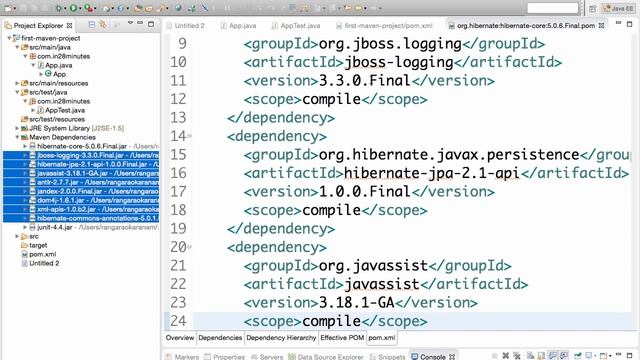Viewport: 640px width, 360px height.
Task: Open the Snippets view tab
Action: [387, 356]
